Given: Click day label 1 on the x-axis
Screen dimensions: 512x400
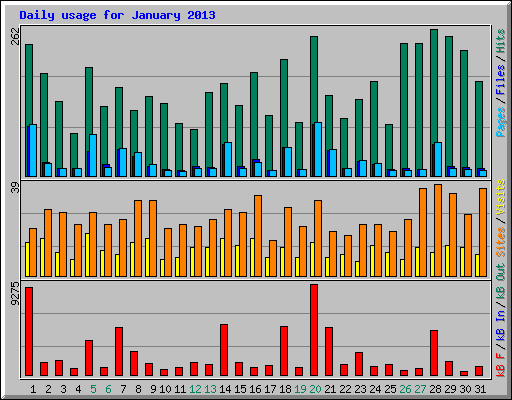Looking at the screenshot, I should (x=33, y=389).
